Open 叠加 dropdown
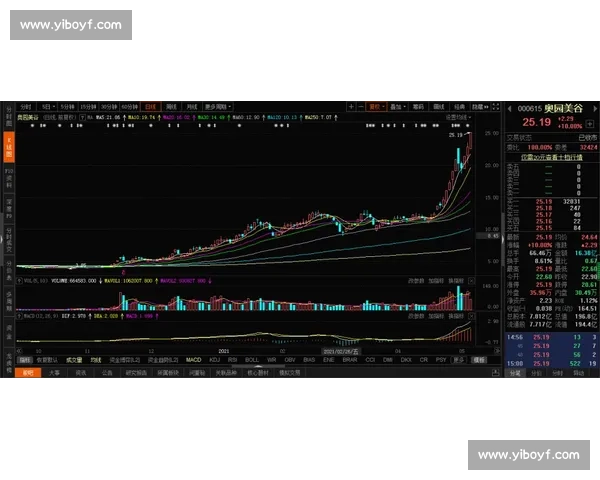 [398, 107]
